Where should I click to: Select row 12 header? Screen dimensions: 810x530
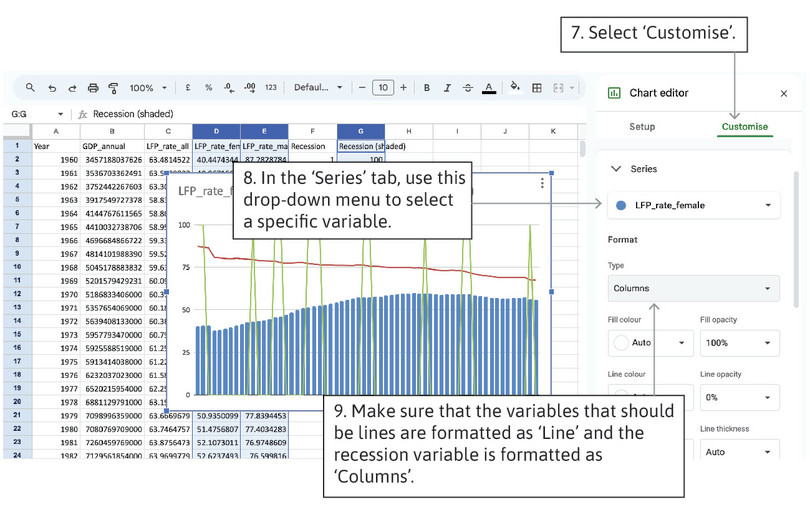click(x=17, y=293)
